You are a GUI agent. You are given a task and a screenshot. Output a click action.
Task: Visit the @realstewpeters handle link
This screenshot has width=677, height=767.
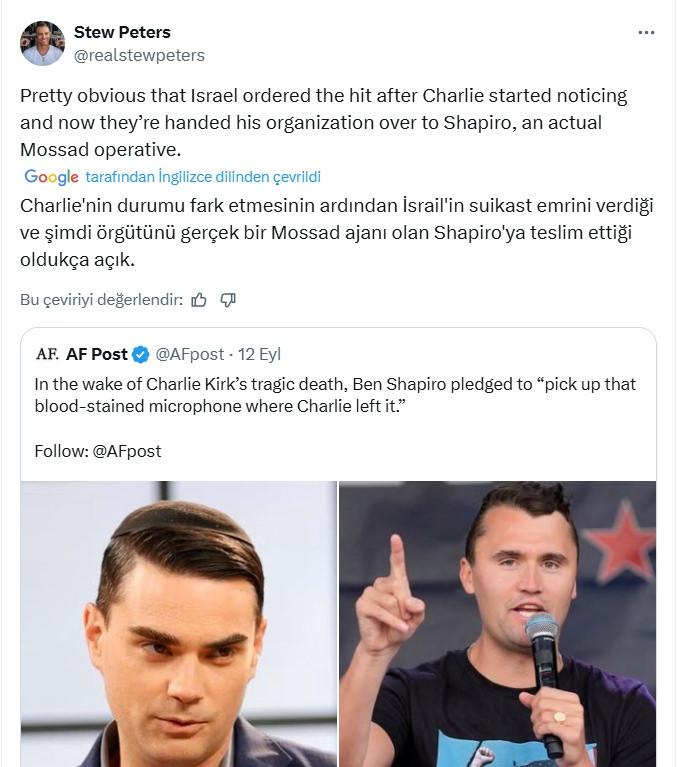point(139,55)
